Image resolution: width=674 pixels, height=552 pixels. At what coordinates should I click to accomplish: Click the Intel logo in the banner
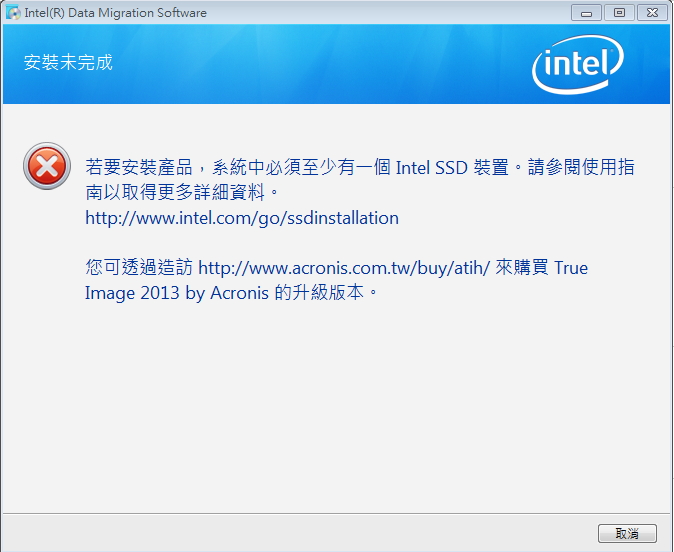(578, 64)
